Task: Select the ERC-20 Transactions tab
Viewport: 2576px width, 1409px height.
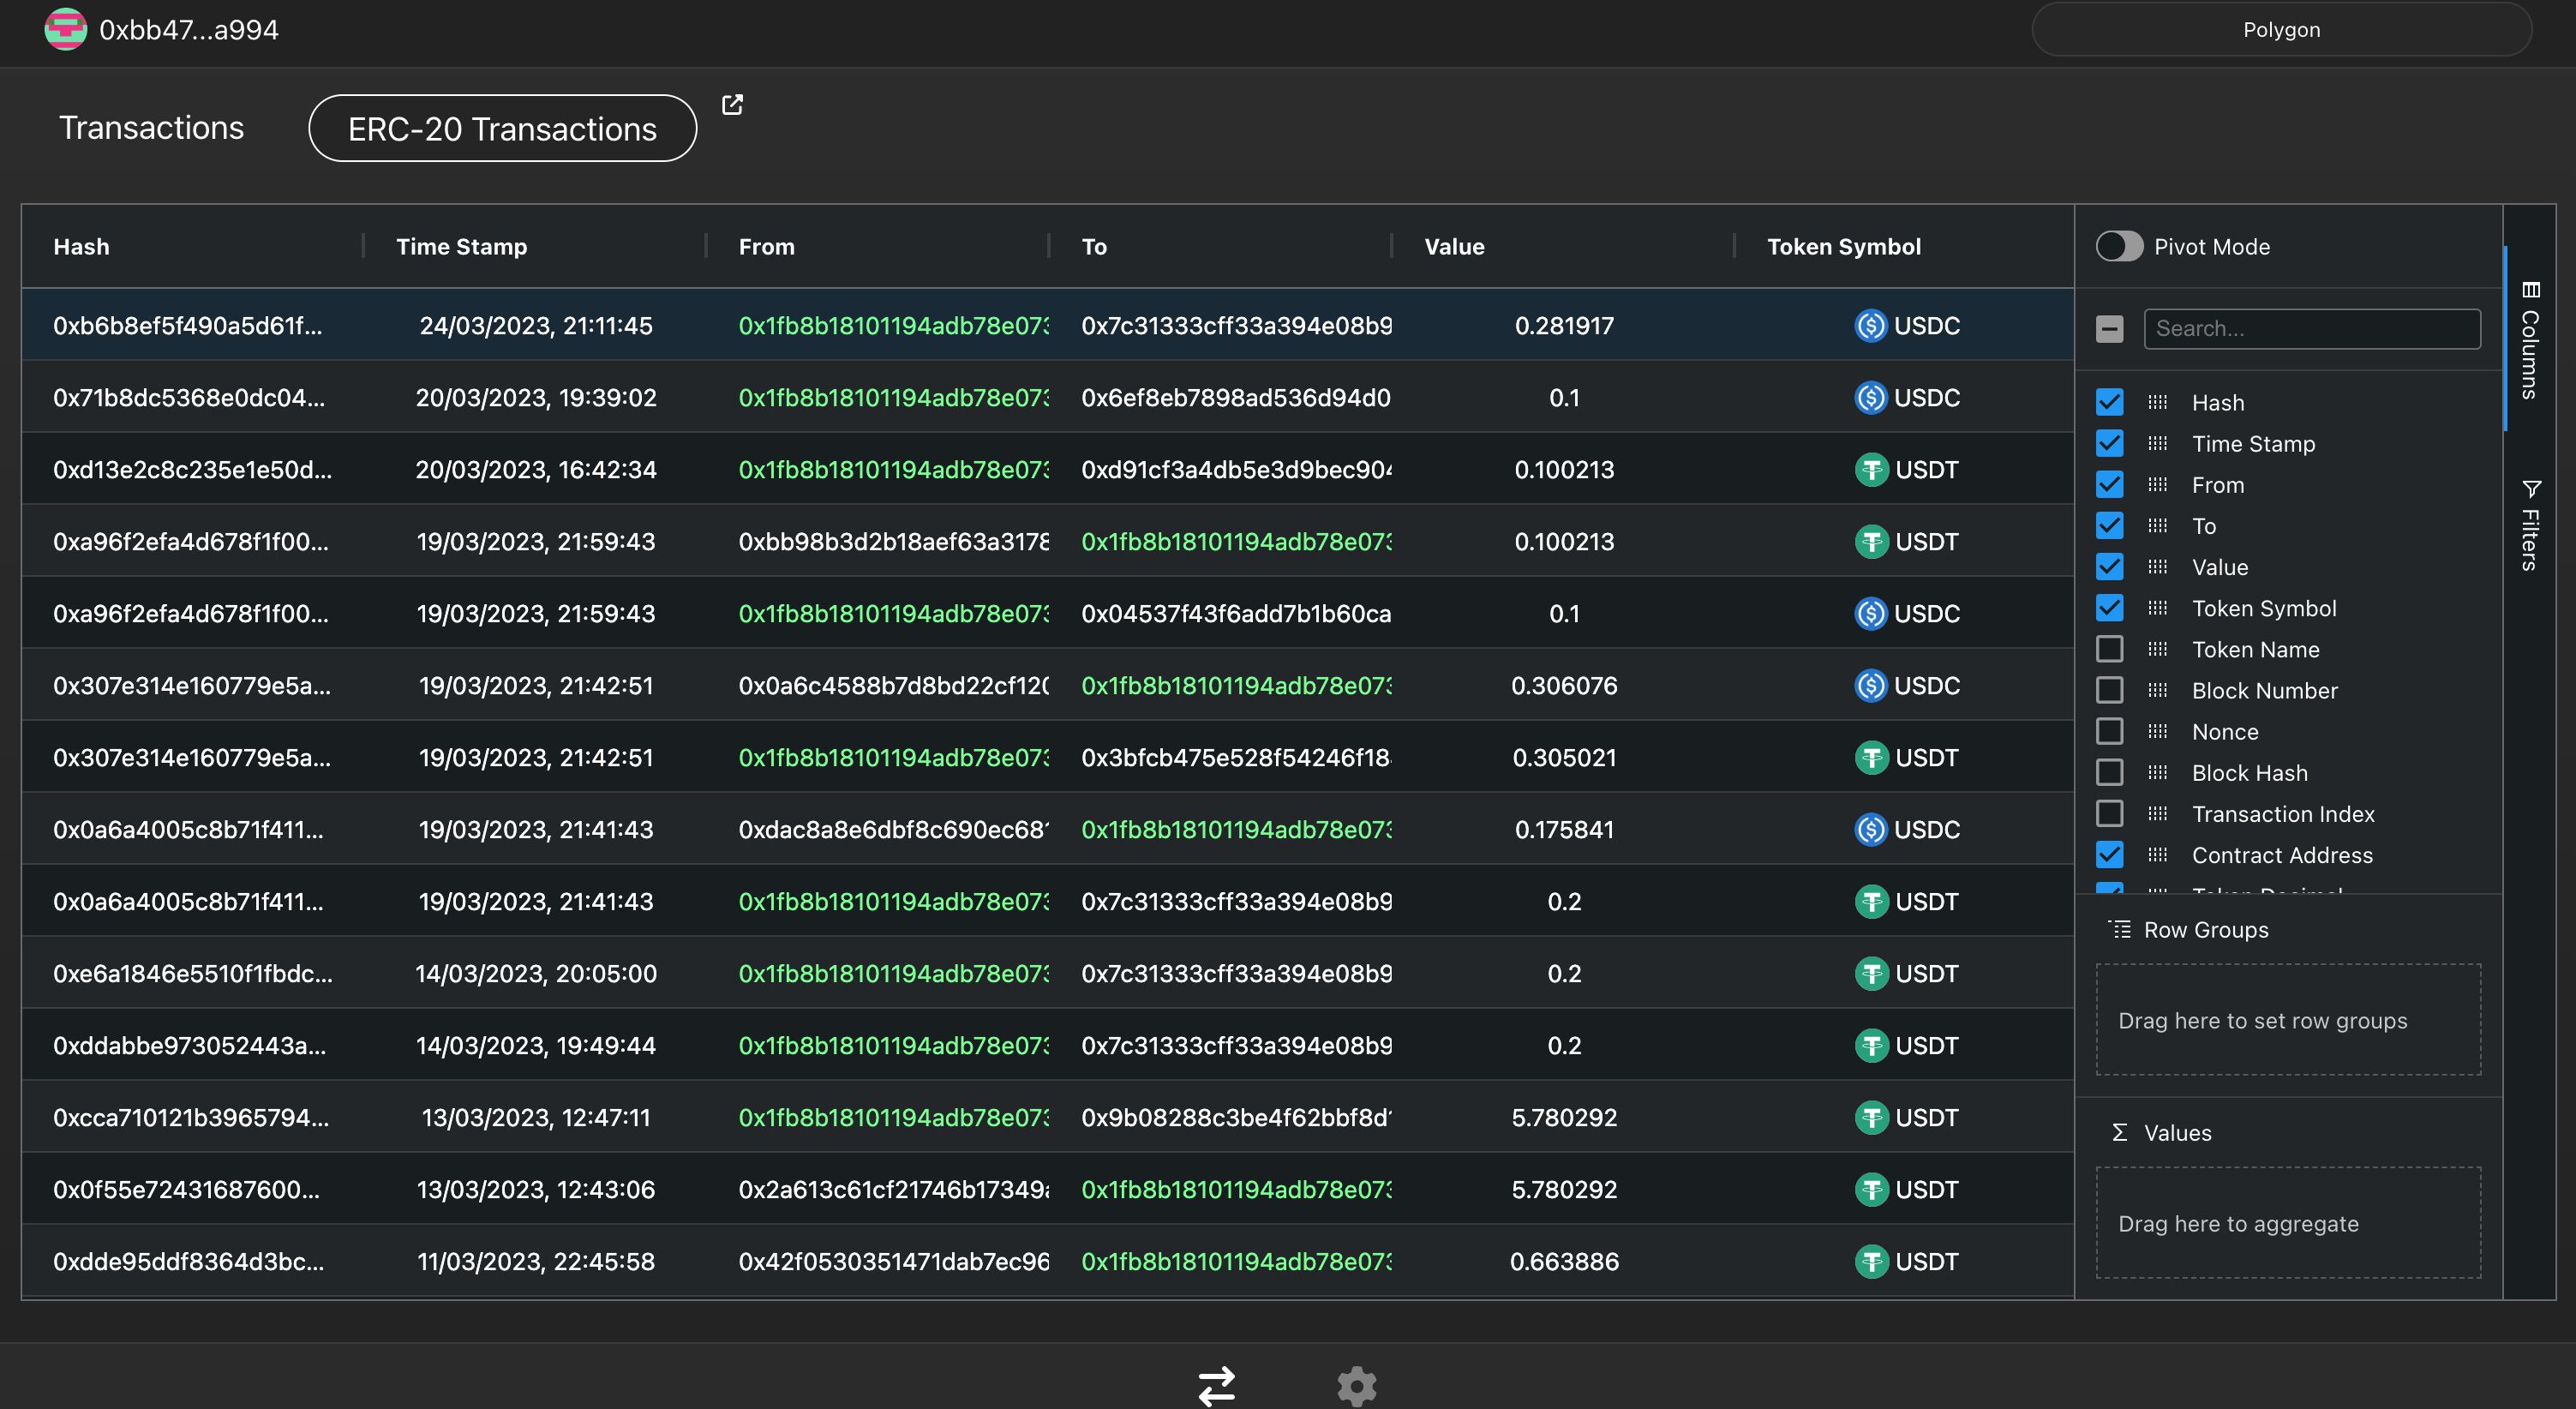Action: tap(502, 128)
